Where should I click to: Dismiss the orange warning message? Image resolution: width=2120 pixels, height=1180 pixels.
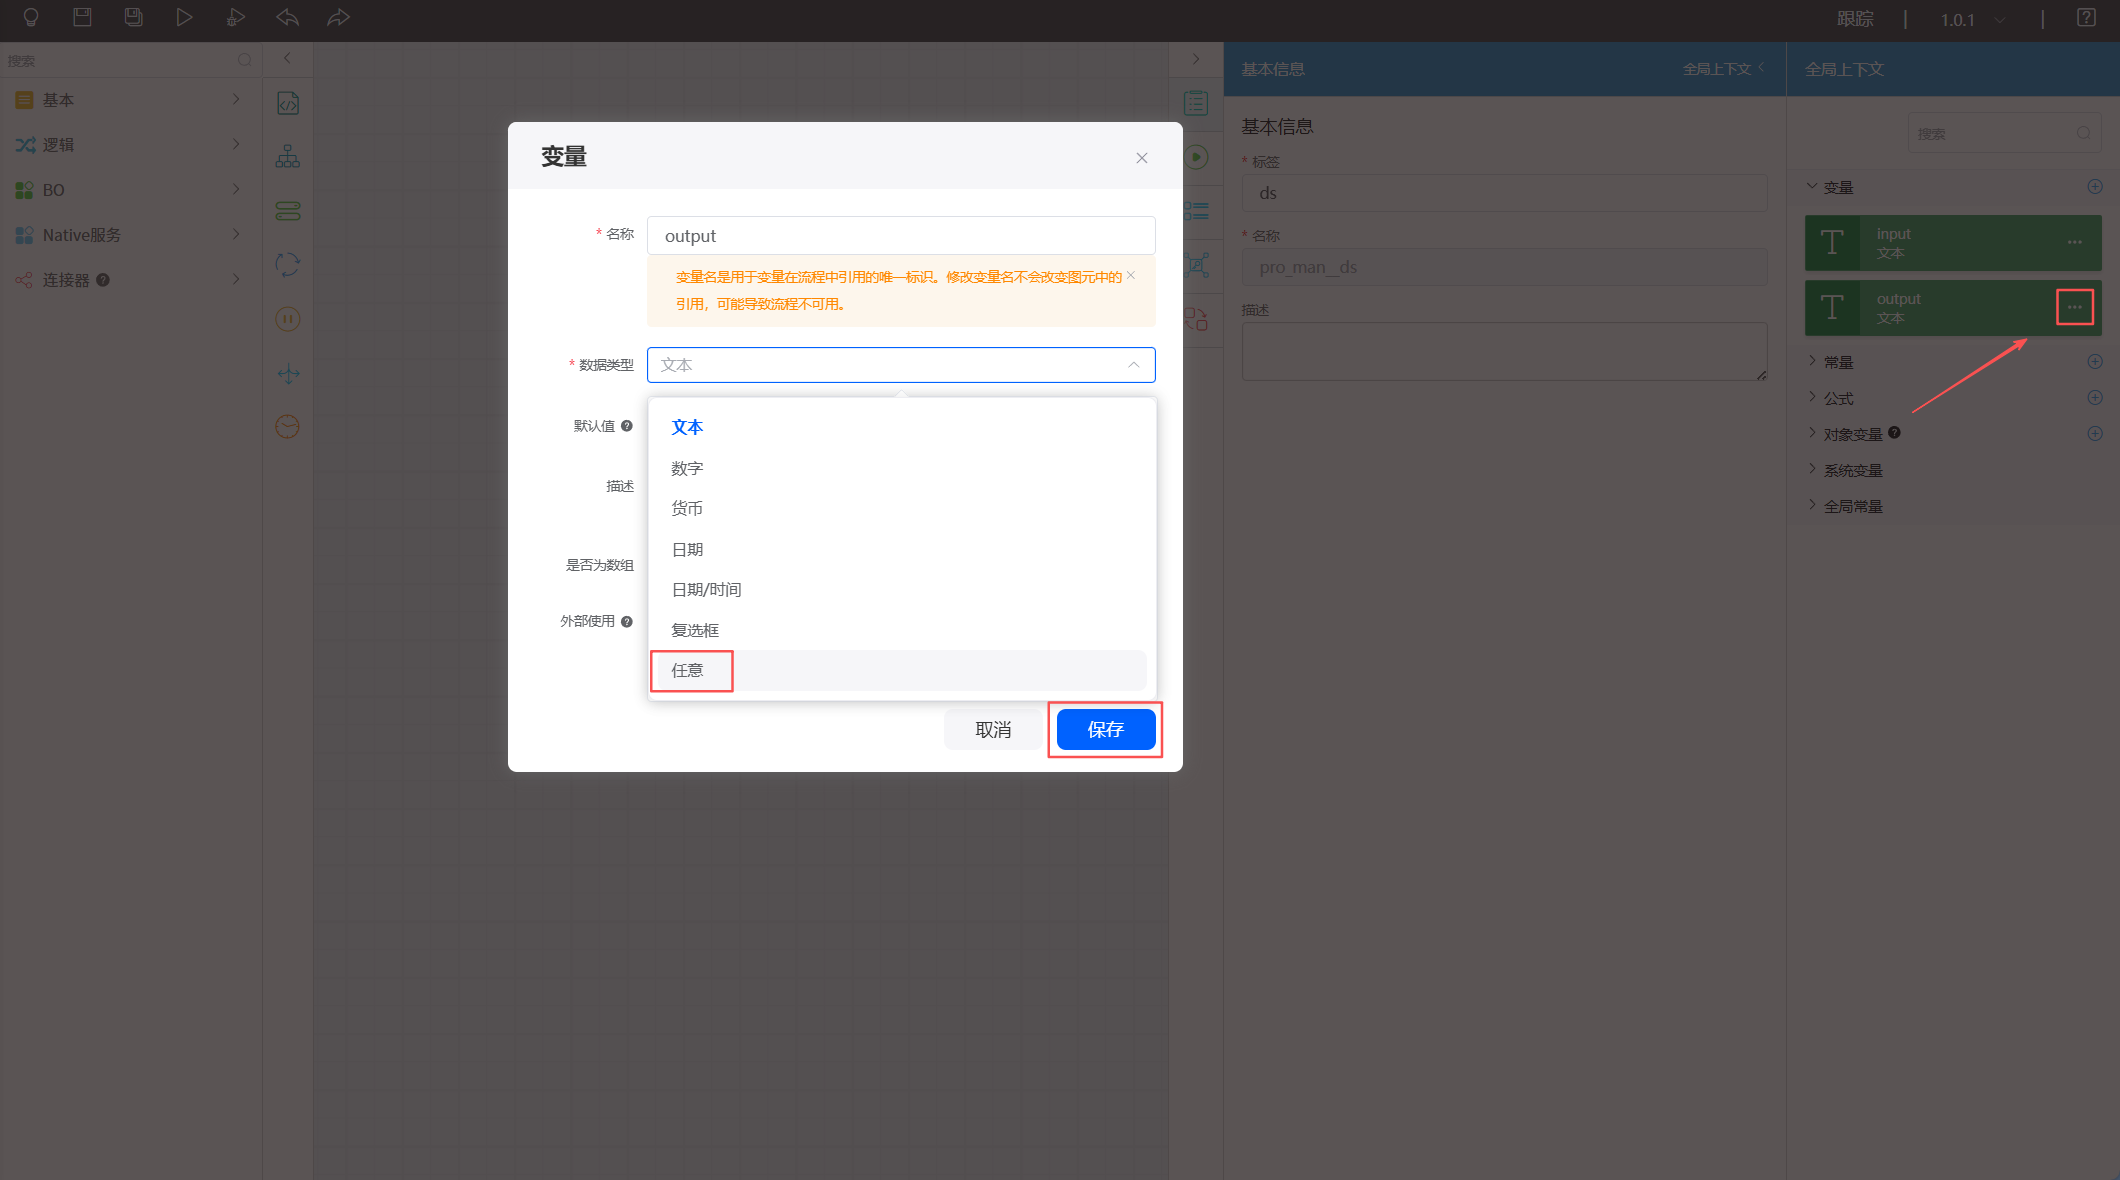[x=1131, y=275]
